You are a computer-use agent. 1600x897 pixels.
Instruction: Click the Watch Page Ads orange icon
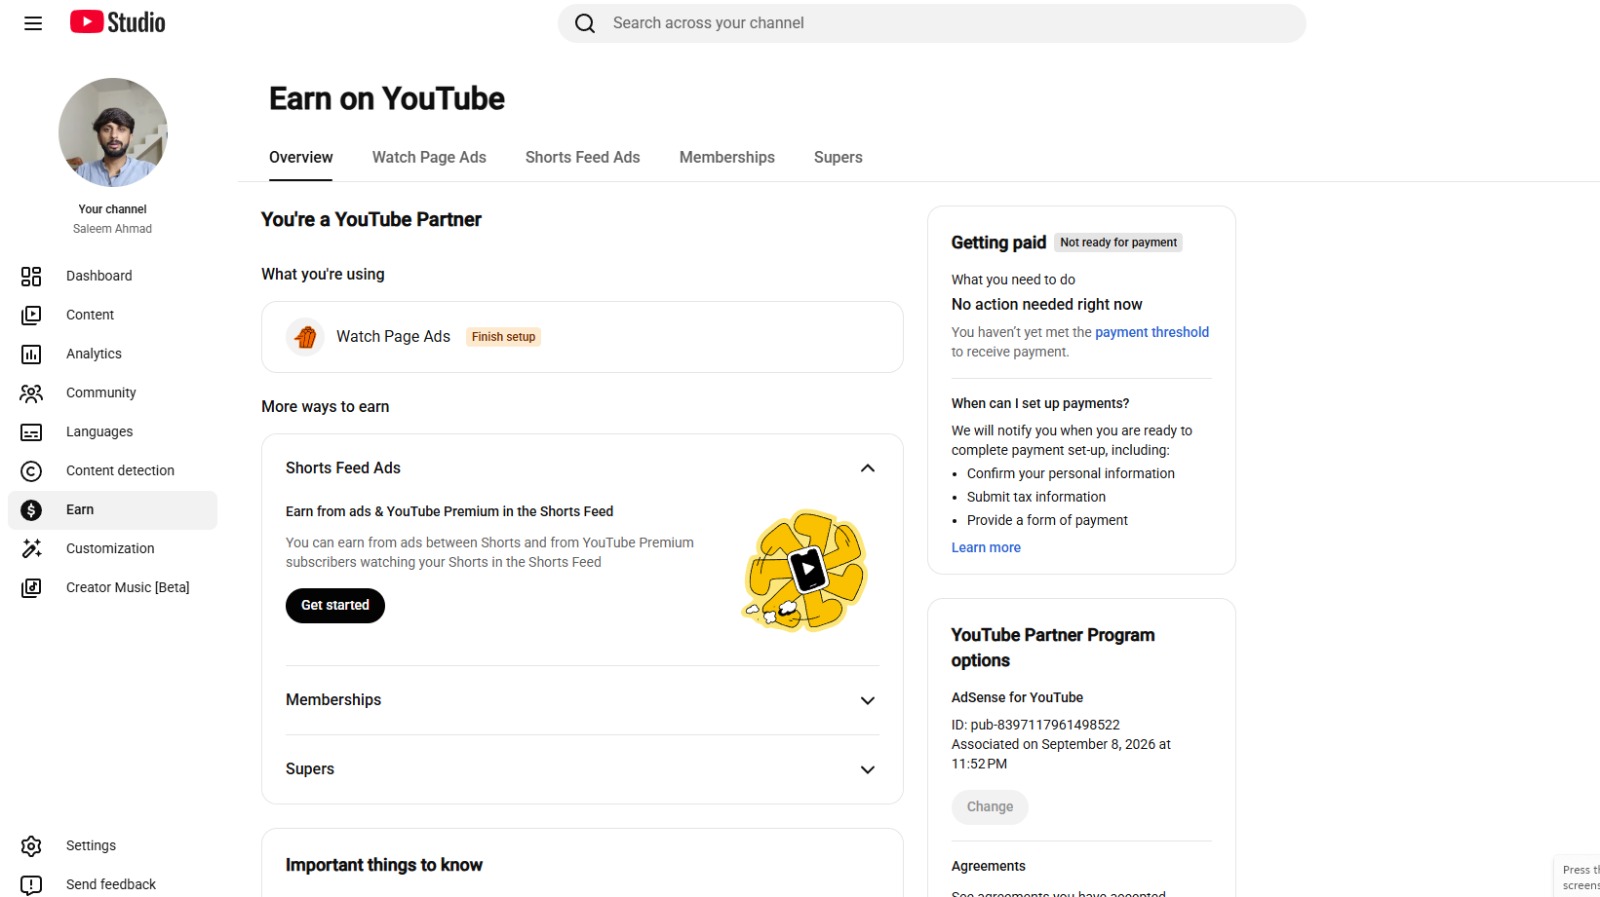click(305, 337)
